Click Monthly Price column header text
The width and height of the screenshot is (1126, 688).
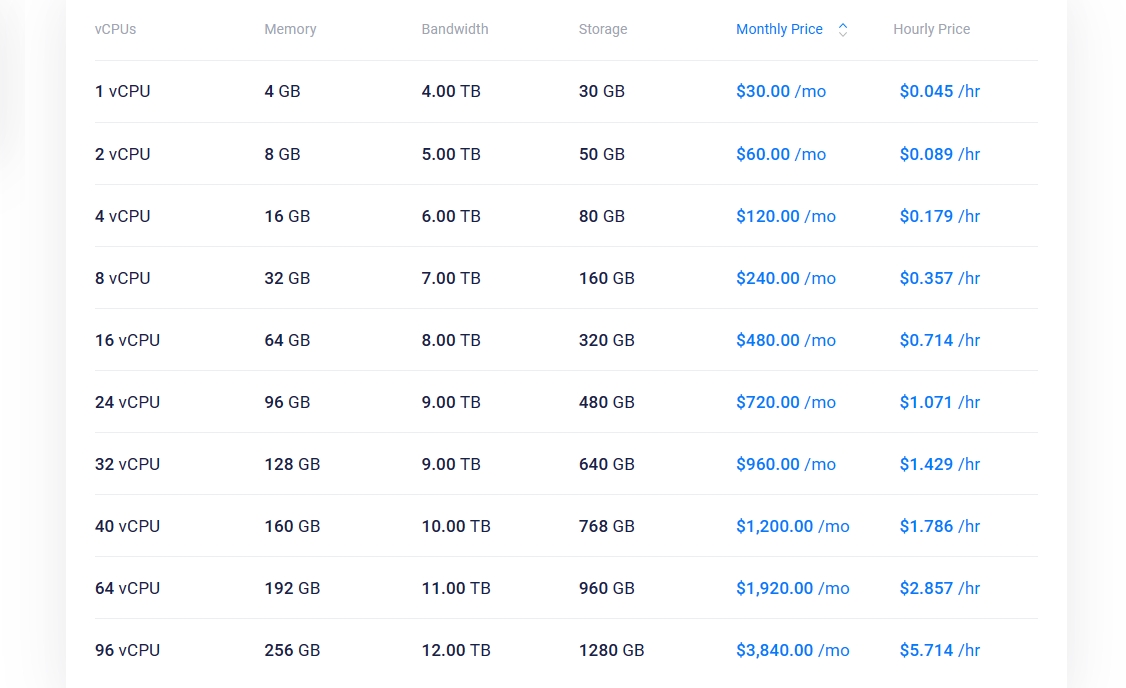tap(779, 30)
